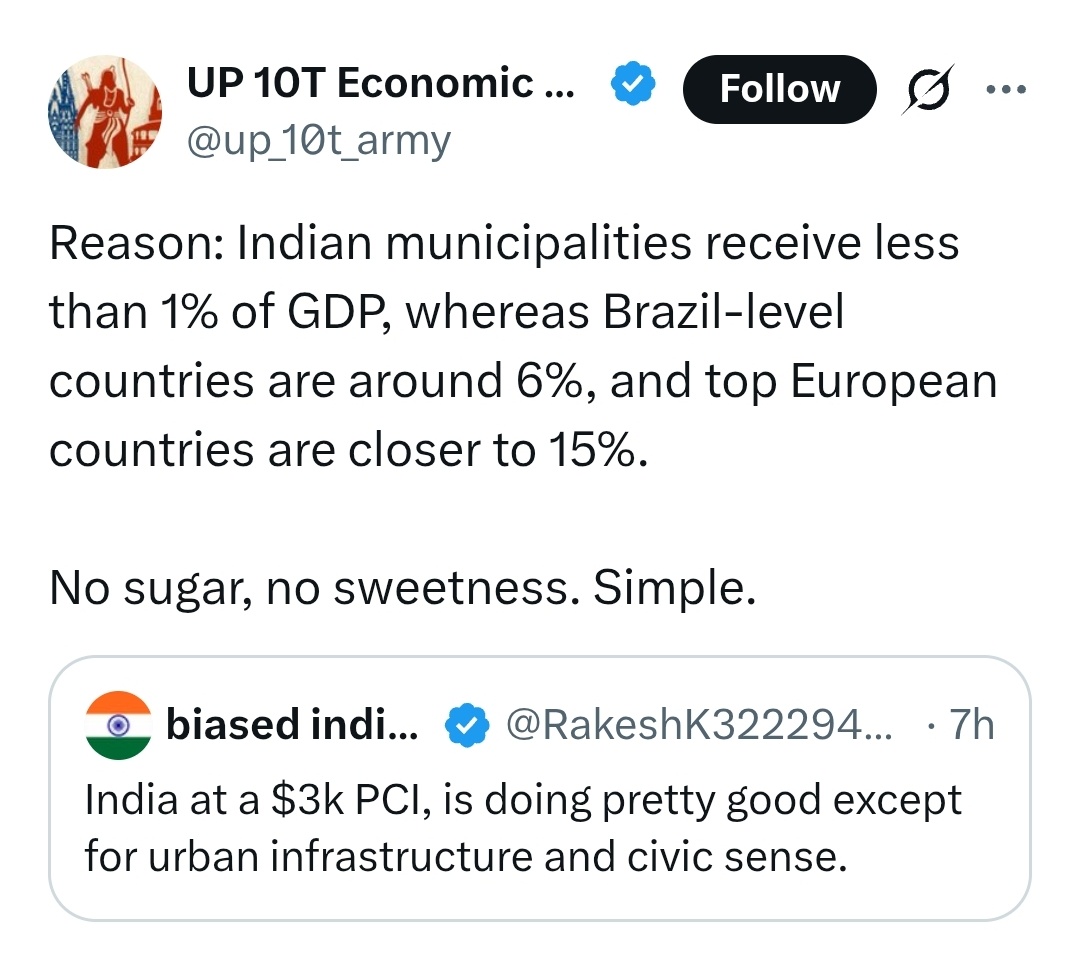This screenshot has width=1080, height=957.
Task: Open the three-dot more options menu
Action: 1006,90
